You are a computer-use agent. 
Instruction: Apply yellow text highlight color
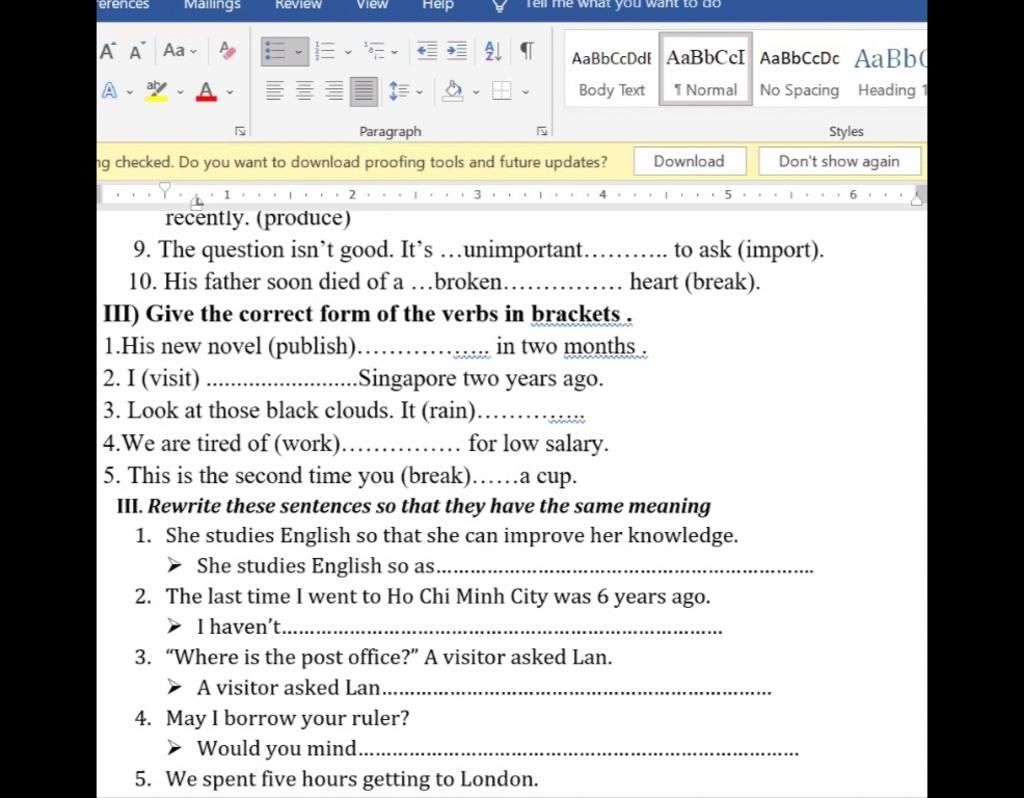(156, 91)
